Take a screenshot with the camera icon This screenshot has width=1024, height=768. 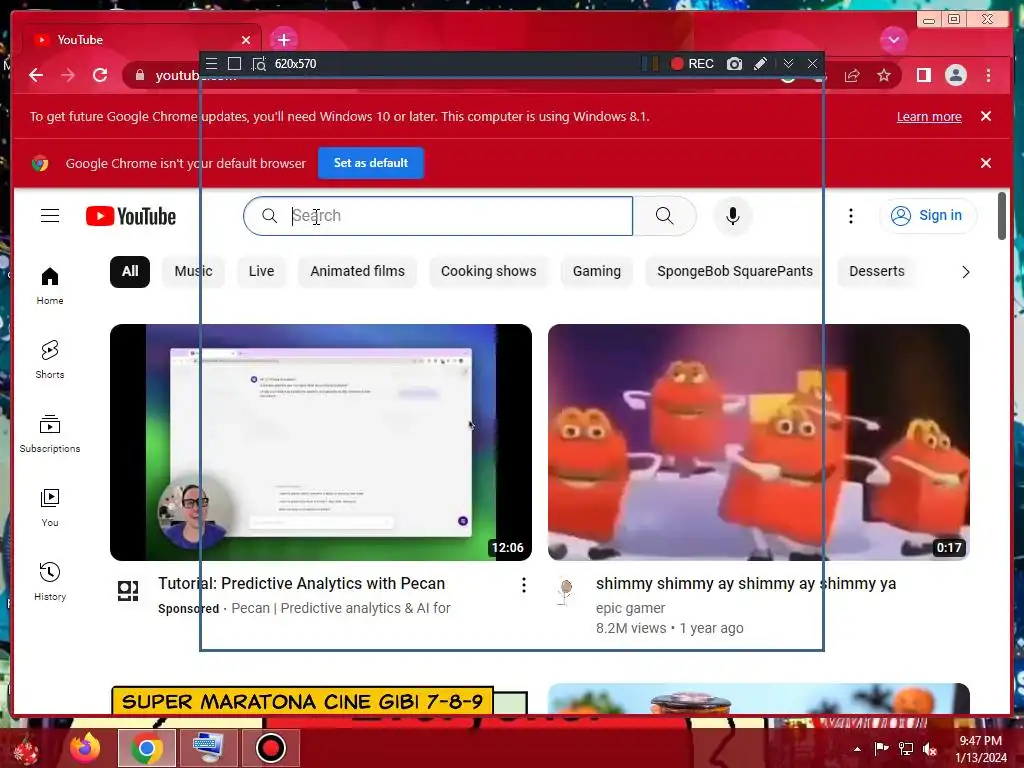[x=734, y=63]
